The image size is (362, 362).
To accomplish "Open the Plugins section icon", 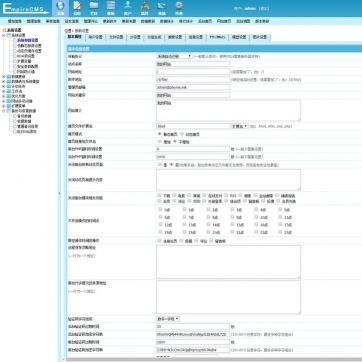I will [x=145, y=8].
